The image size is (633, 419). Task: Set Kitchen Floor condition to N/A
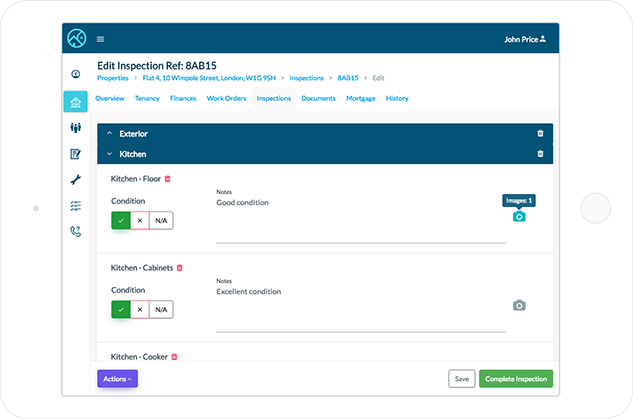pyautogui.click(x=161, y=220)
